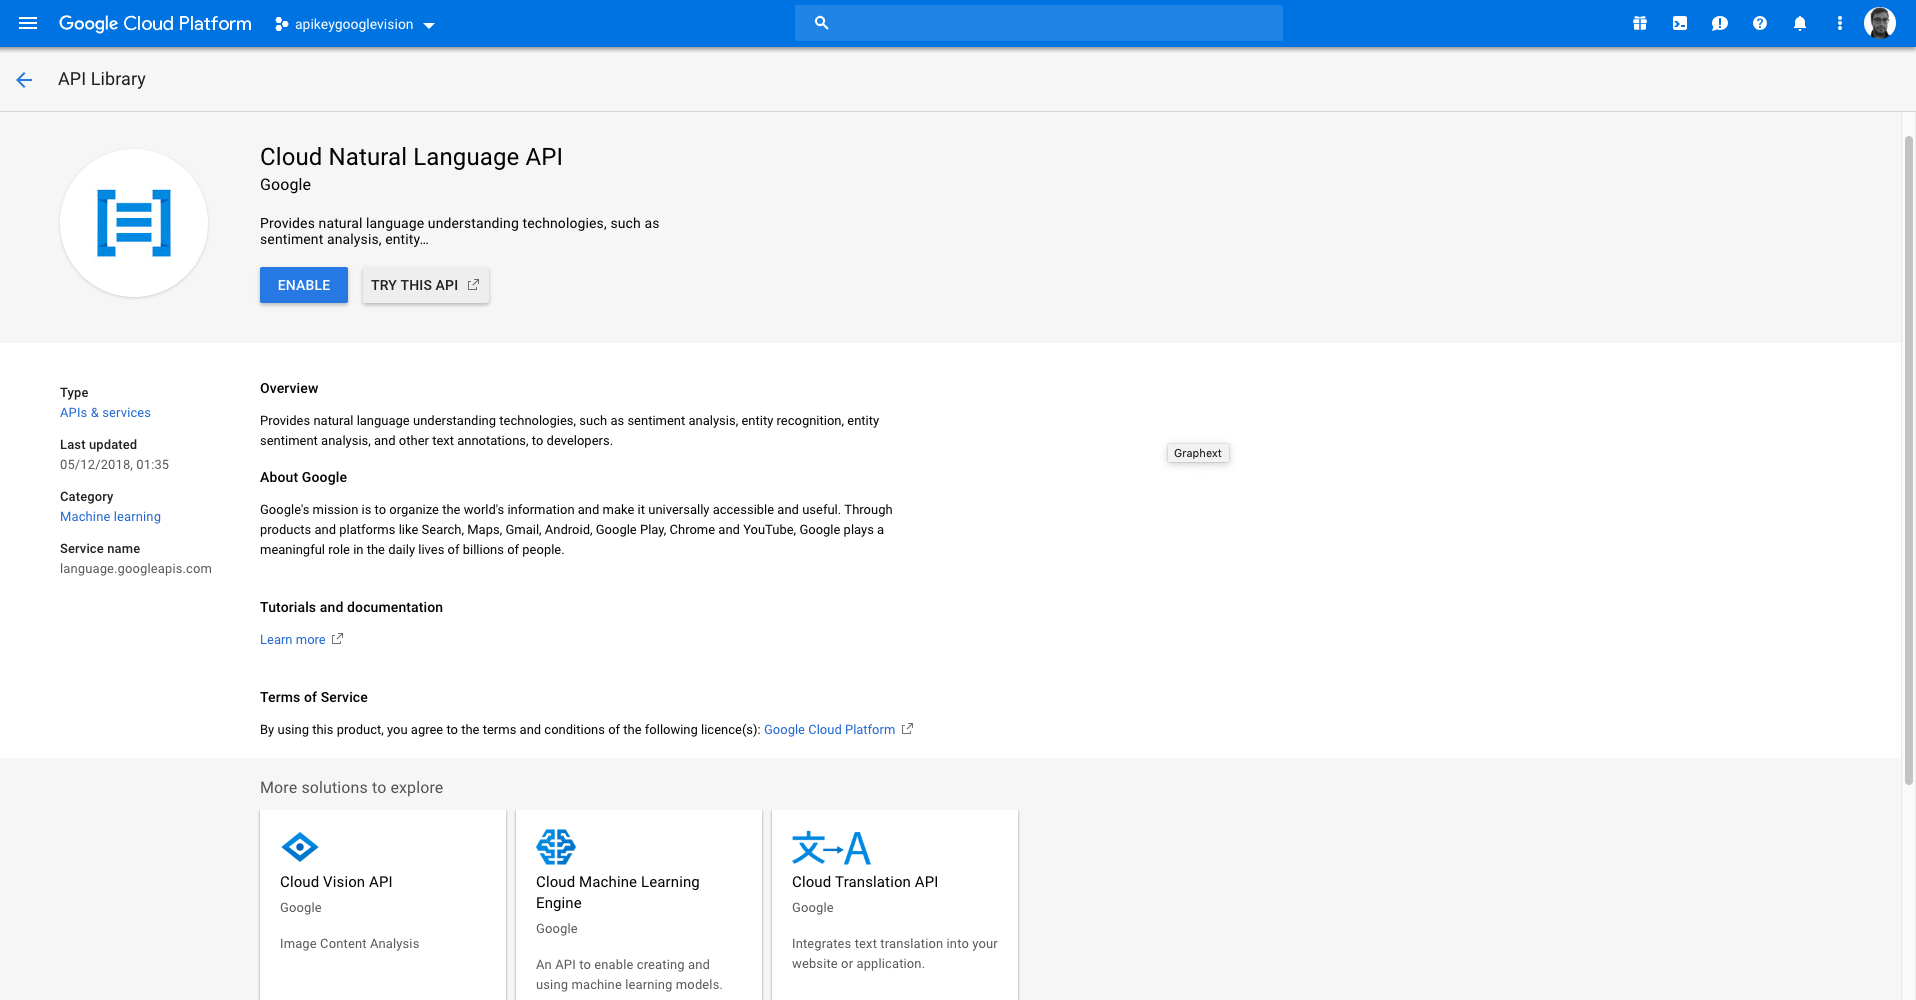Open the user account avatar
The height and width of the screenshot is (1000, 1916).
(x=1880, y=23)
